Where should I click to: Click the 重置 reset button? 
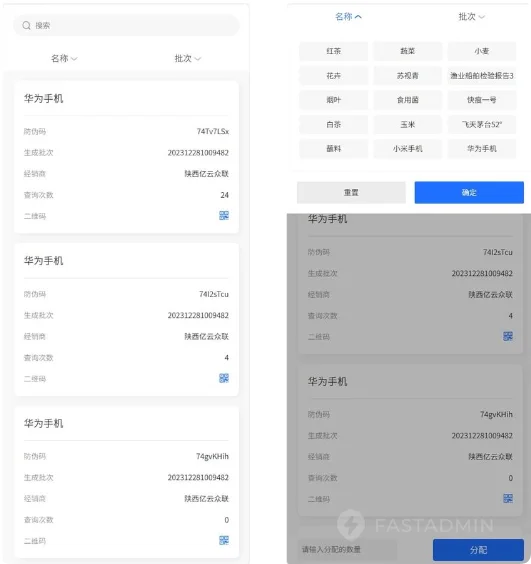[x=351, y=192]
